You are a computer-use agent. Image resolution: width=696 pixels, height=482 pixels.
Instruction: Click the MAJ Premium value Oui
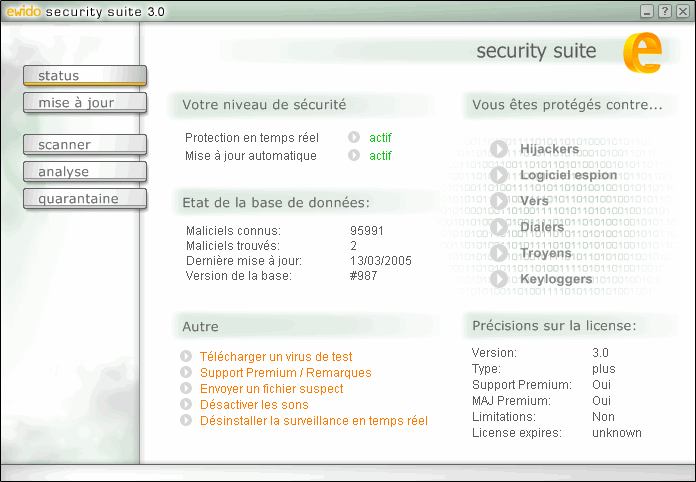601,401
